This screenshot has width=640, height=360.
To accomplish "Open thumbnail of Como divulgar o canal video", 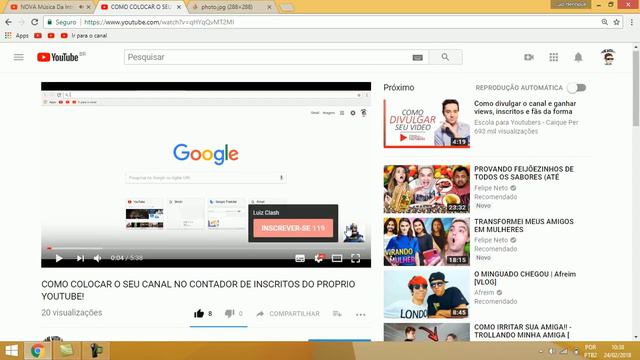I will pyautogui.click(x=427, y=123).
